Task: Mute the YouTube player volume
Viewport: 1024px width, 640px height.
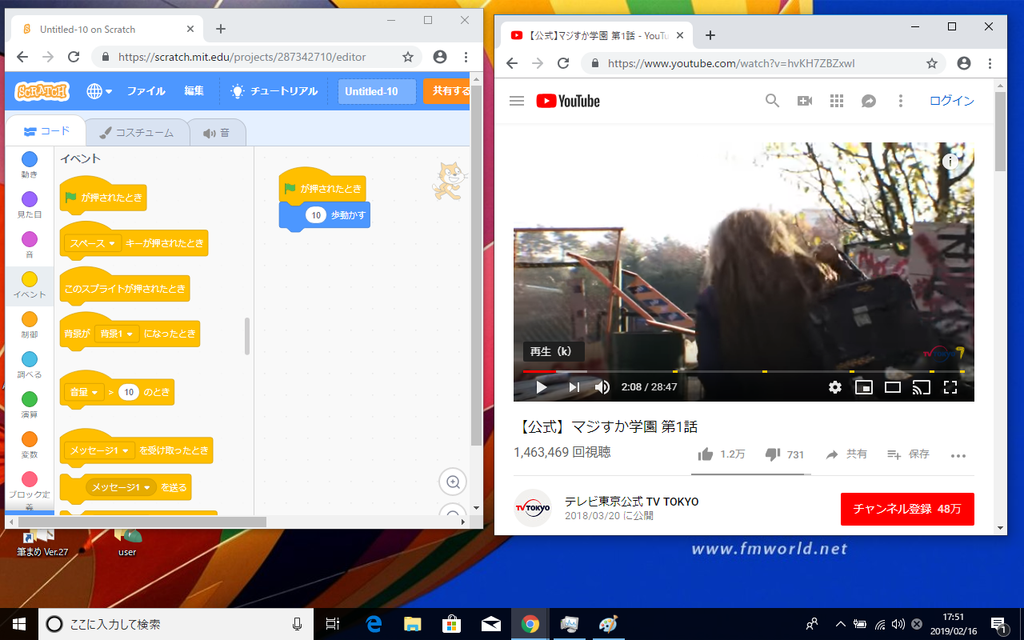Action: pyautogui.click(x=602, y=387)
